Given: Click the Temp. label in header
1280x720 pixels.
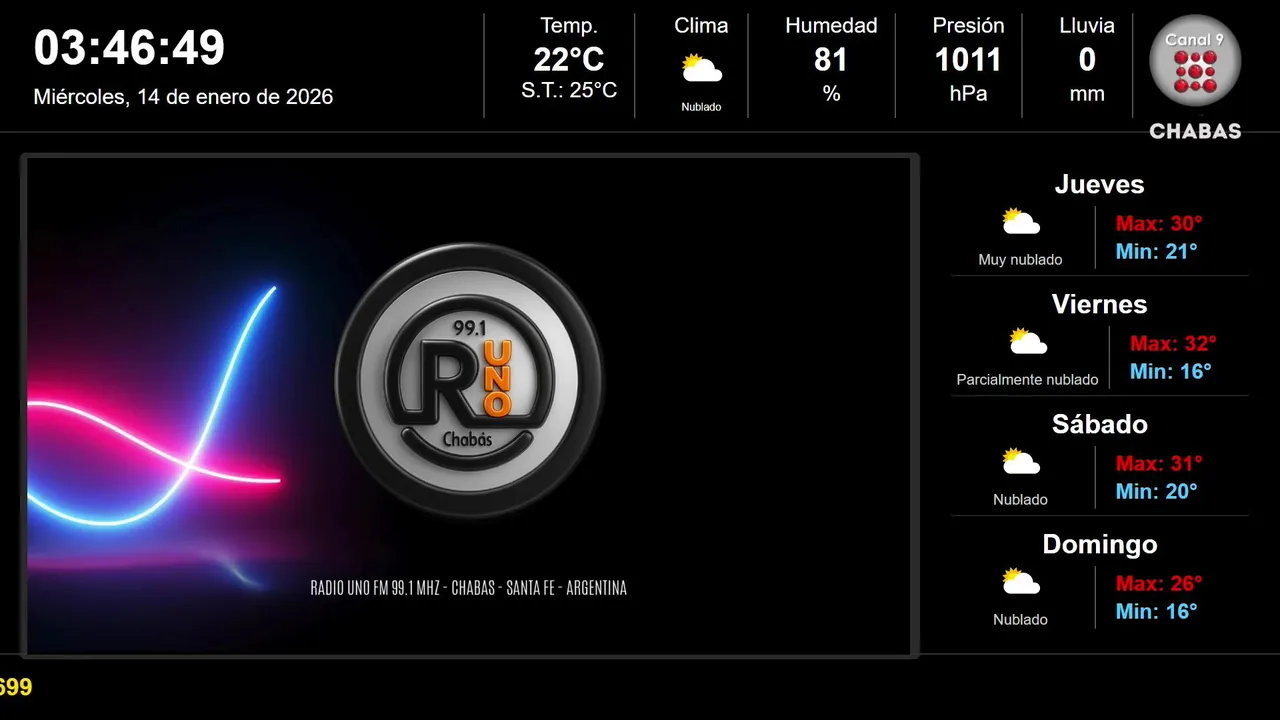Looking at the screenshot, I should [569, 26].
